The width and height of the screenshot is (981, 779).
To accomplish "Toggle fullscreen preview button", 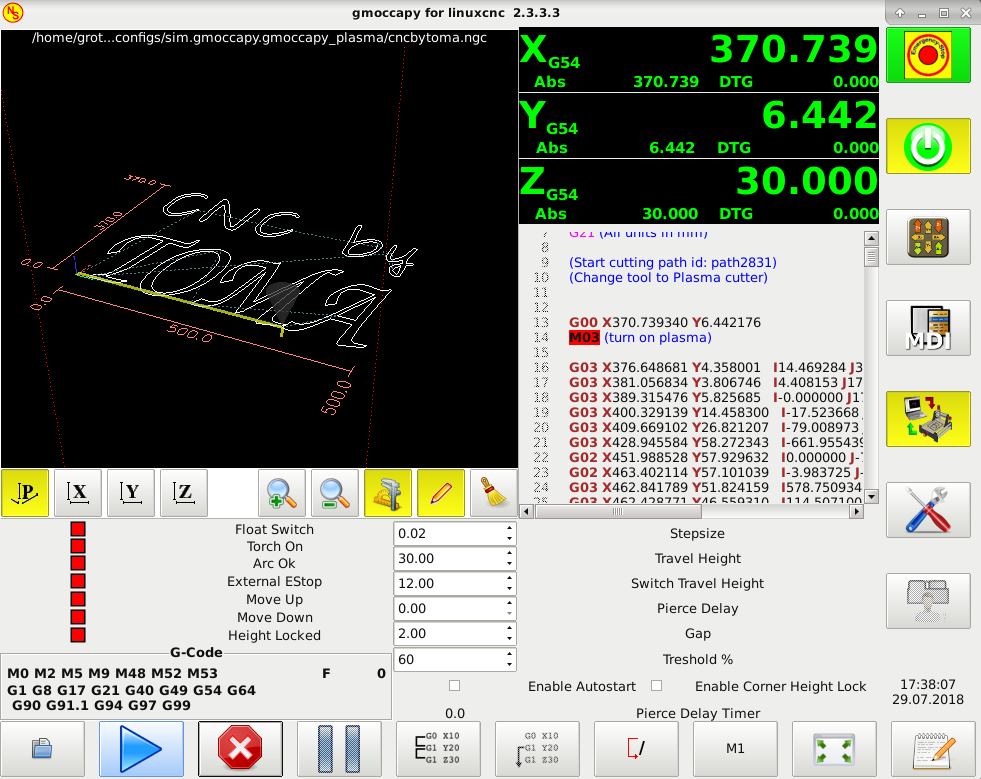I will click(x=835, y=748).
